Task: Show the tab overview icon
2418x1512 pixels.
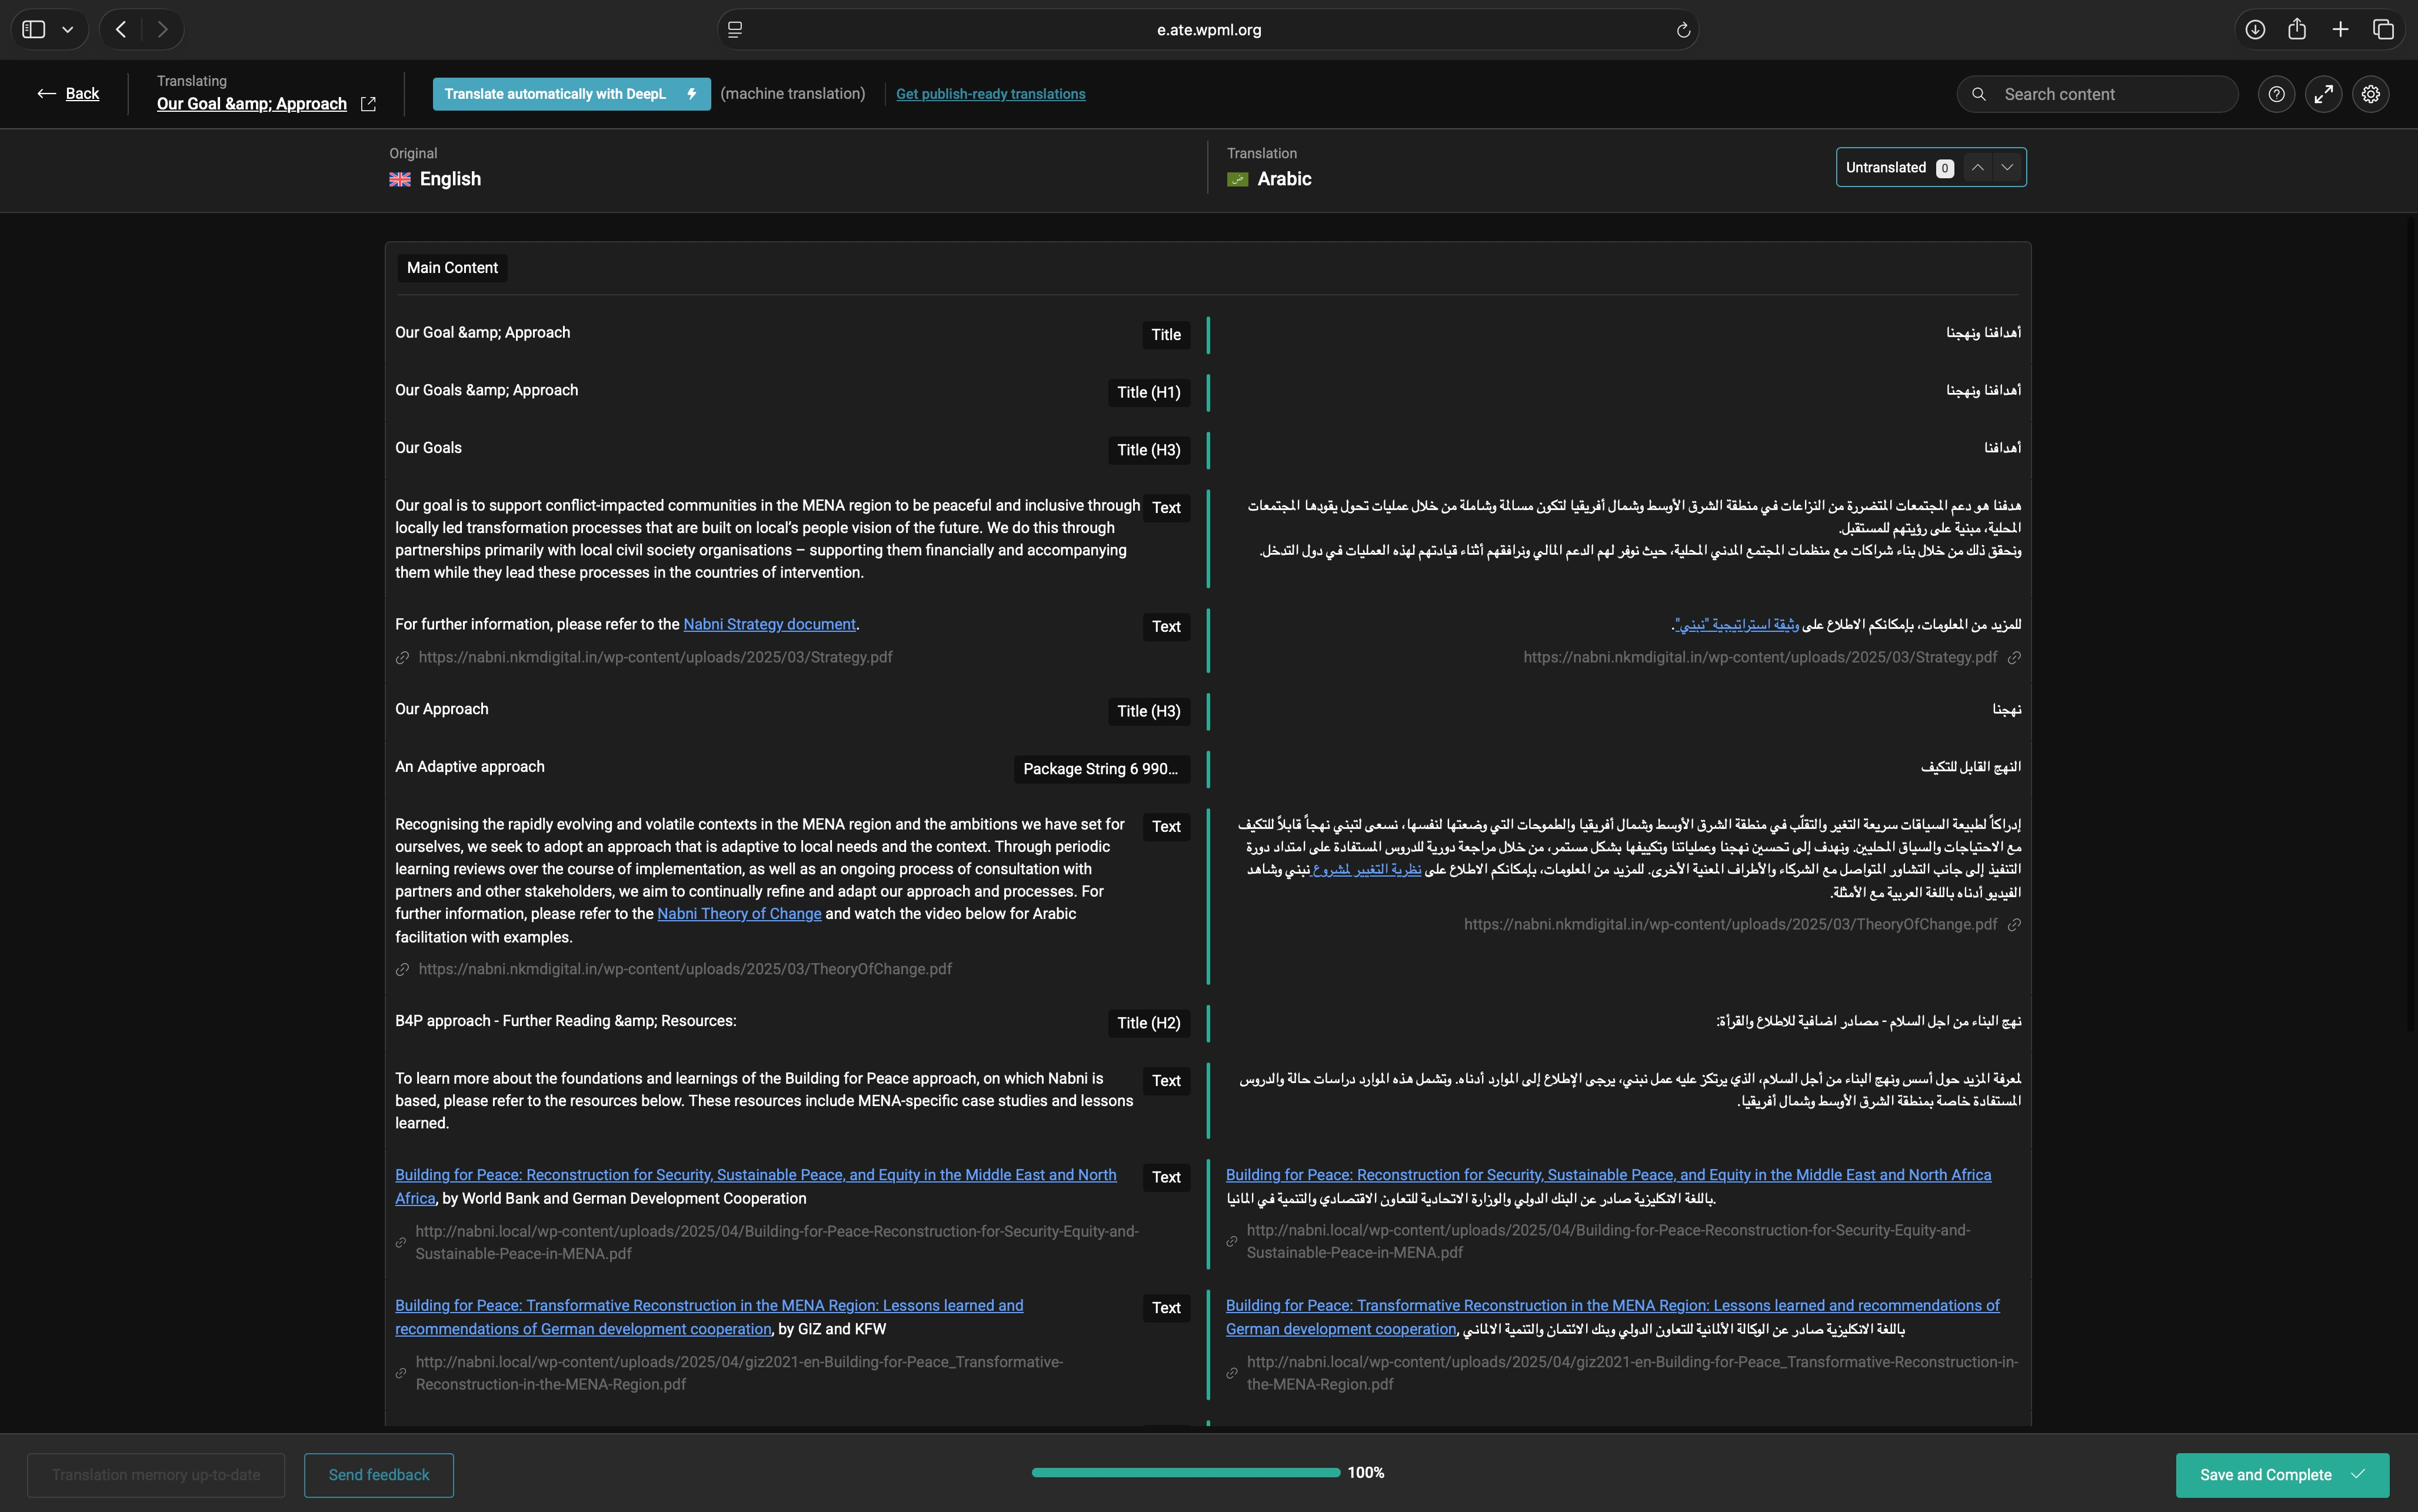Action: point(2383,30)
